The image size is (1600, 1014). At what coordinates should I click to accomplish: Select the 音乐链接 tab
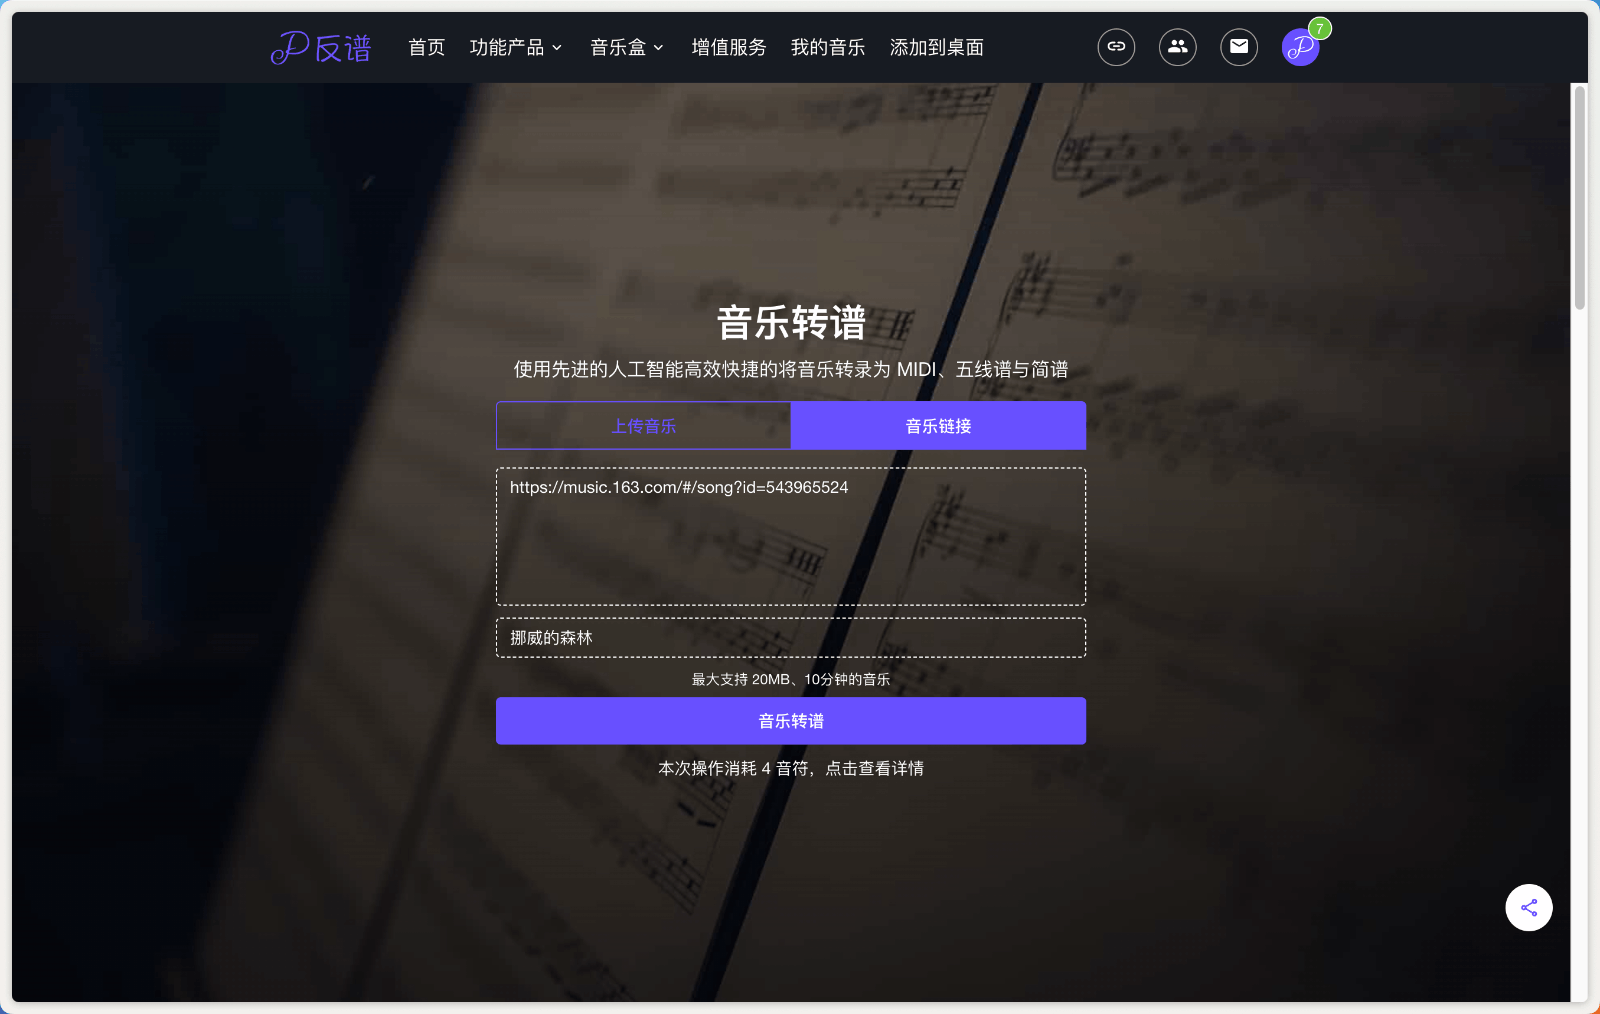point(937,425)
